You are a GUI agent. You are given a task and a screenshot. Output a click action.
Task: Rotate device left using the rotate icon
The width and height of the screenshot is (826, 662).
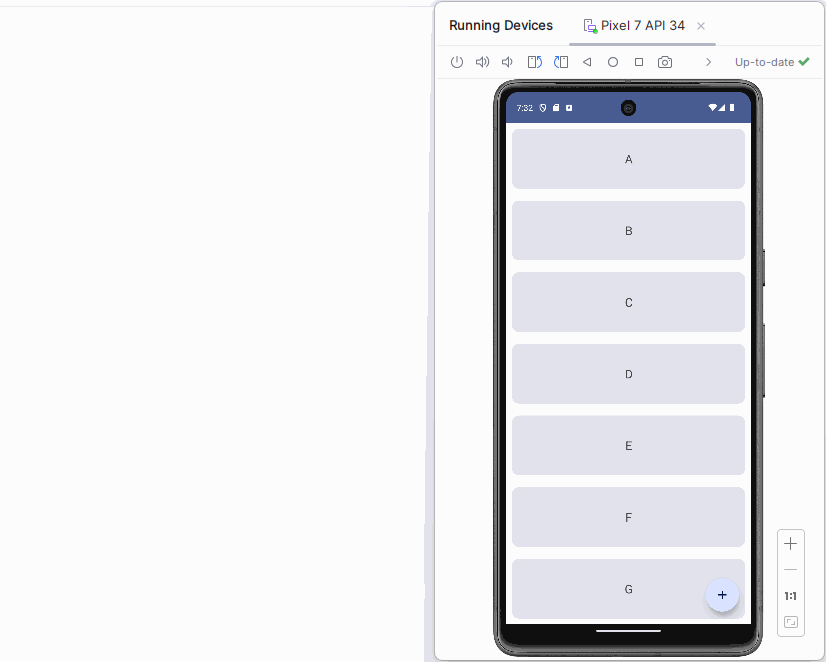[x=535, y=62]
